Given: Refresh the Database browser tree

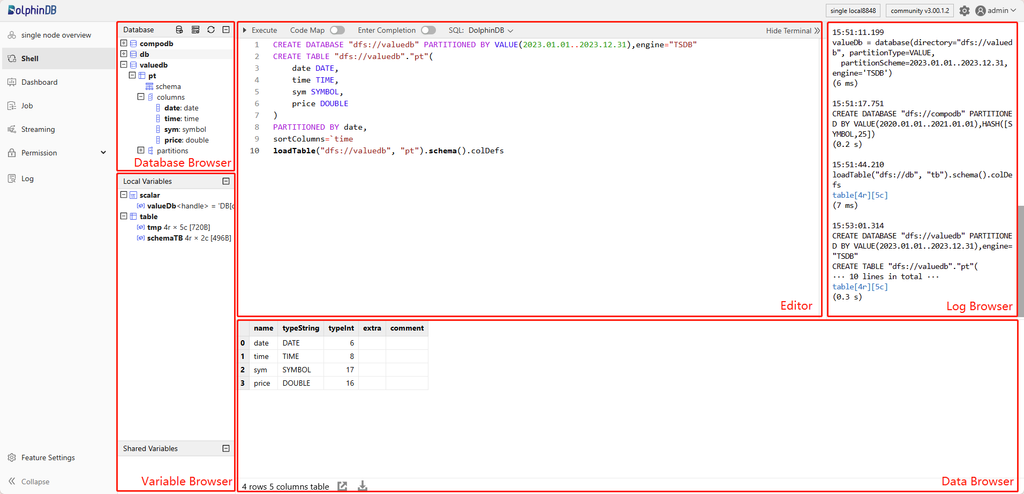Looking at the screenshot, I should tap(211, 30).
